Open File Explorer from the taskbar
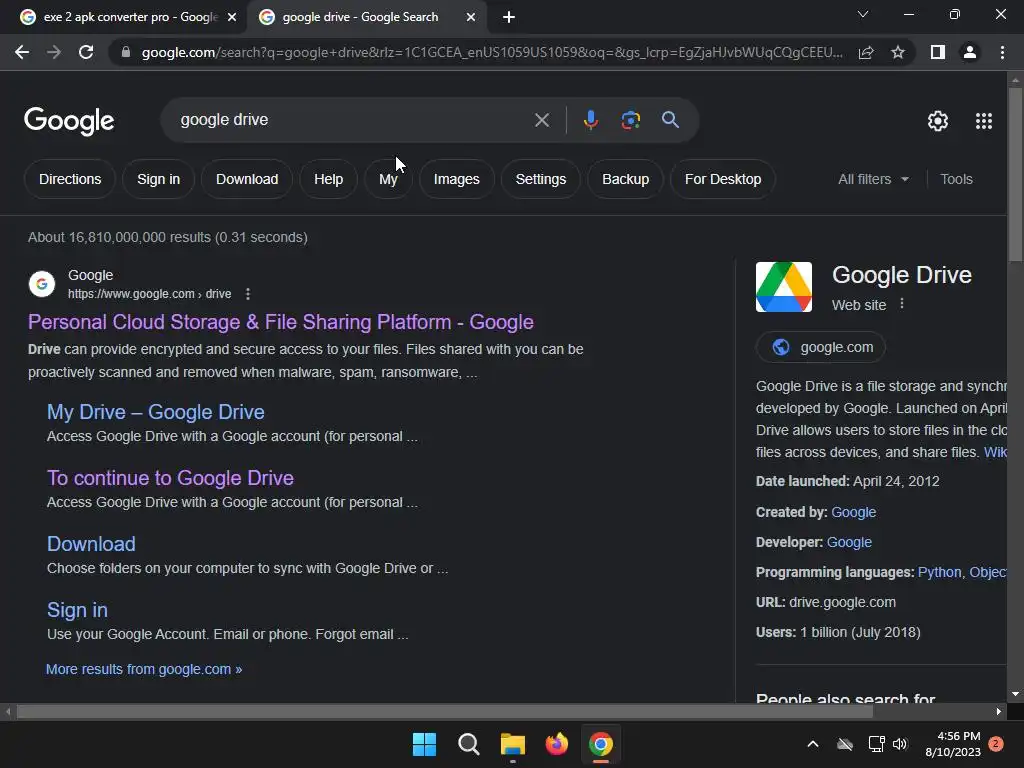This screenshot has width=1024, height=768. pos(513,744)
